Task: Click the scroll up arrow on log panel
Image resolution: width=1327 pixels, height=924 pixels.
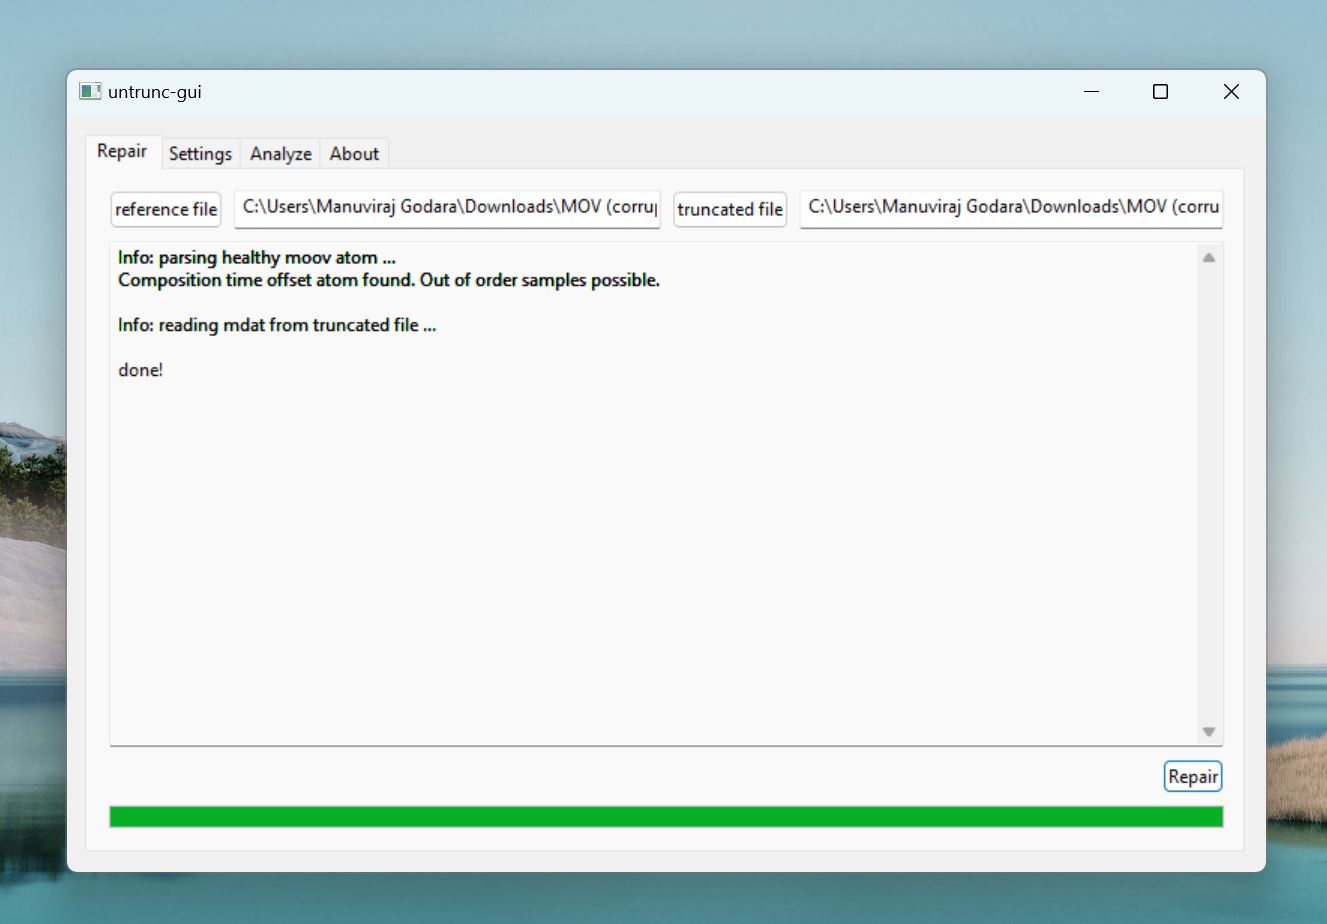Action: click(1208, 255)
